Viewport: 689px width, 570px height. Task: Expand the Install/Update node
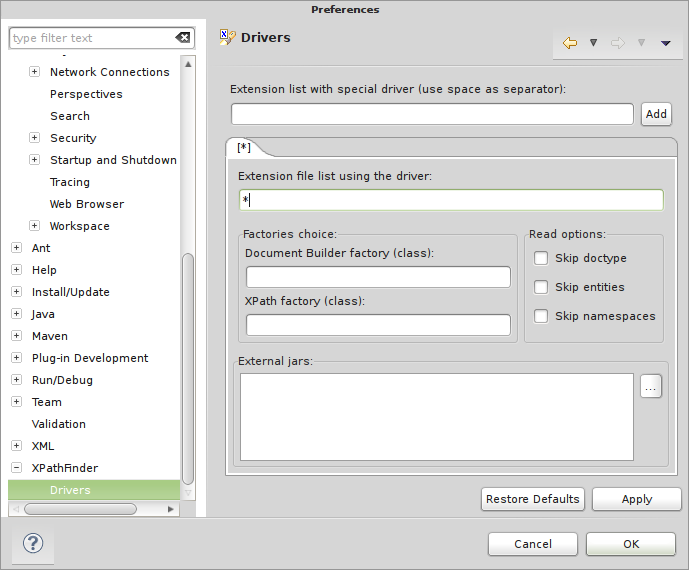(x=16, y=291)
